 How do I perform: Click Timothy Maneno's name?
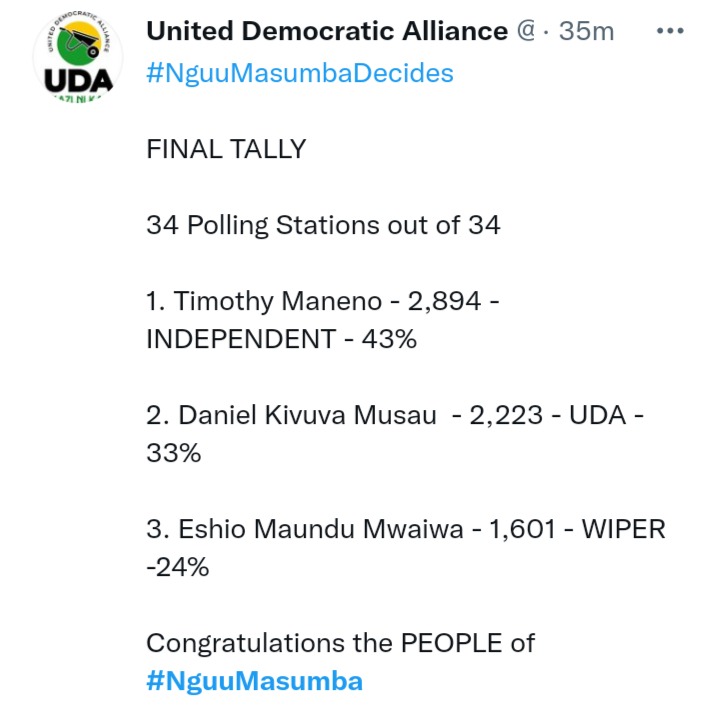coord(278,302)
